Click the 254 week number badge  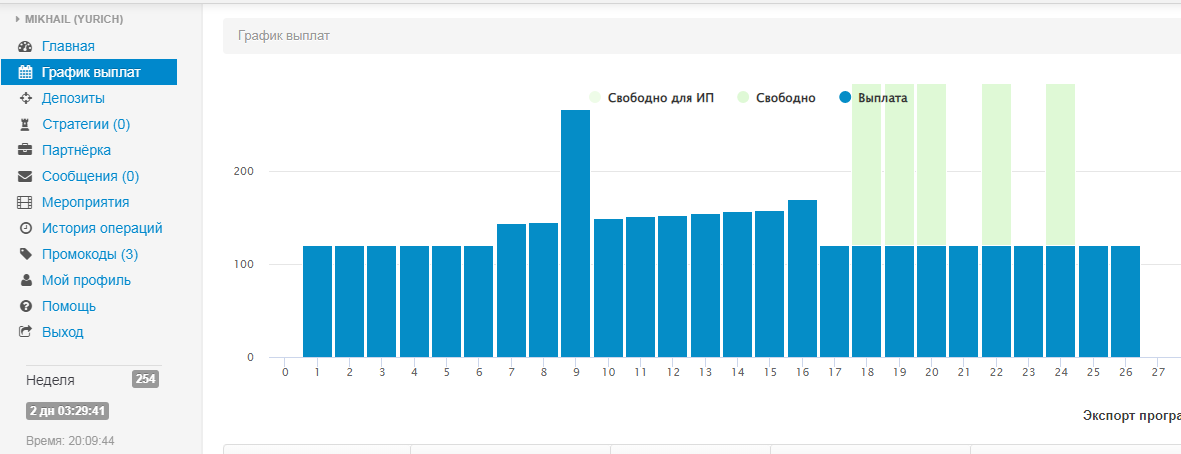pyautogui.click(x=145, y=379)
